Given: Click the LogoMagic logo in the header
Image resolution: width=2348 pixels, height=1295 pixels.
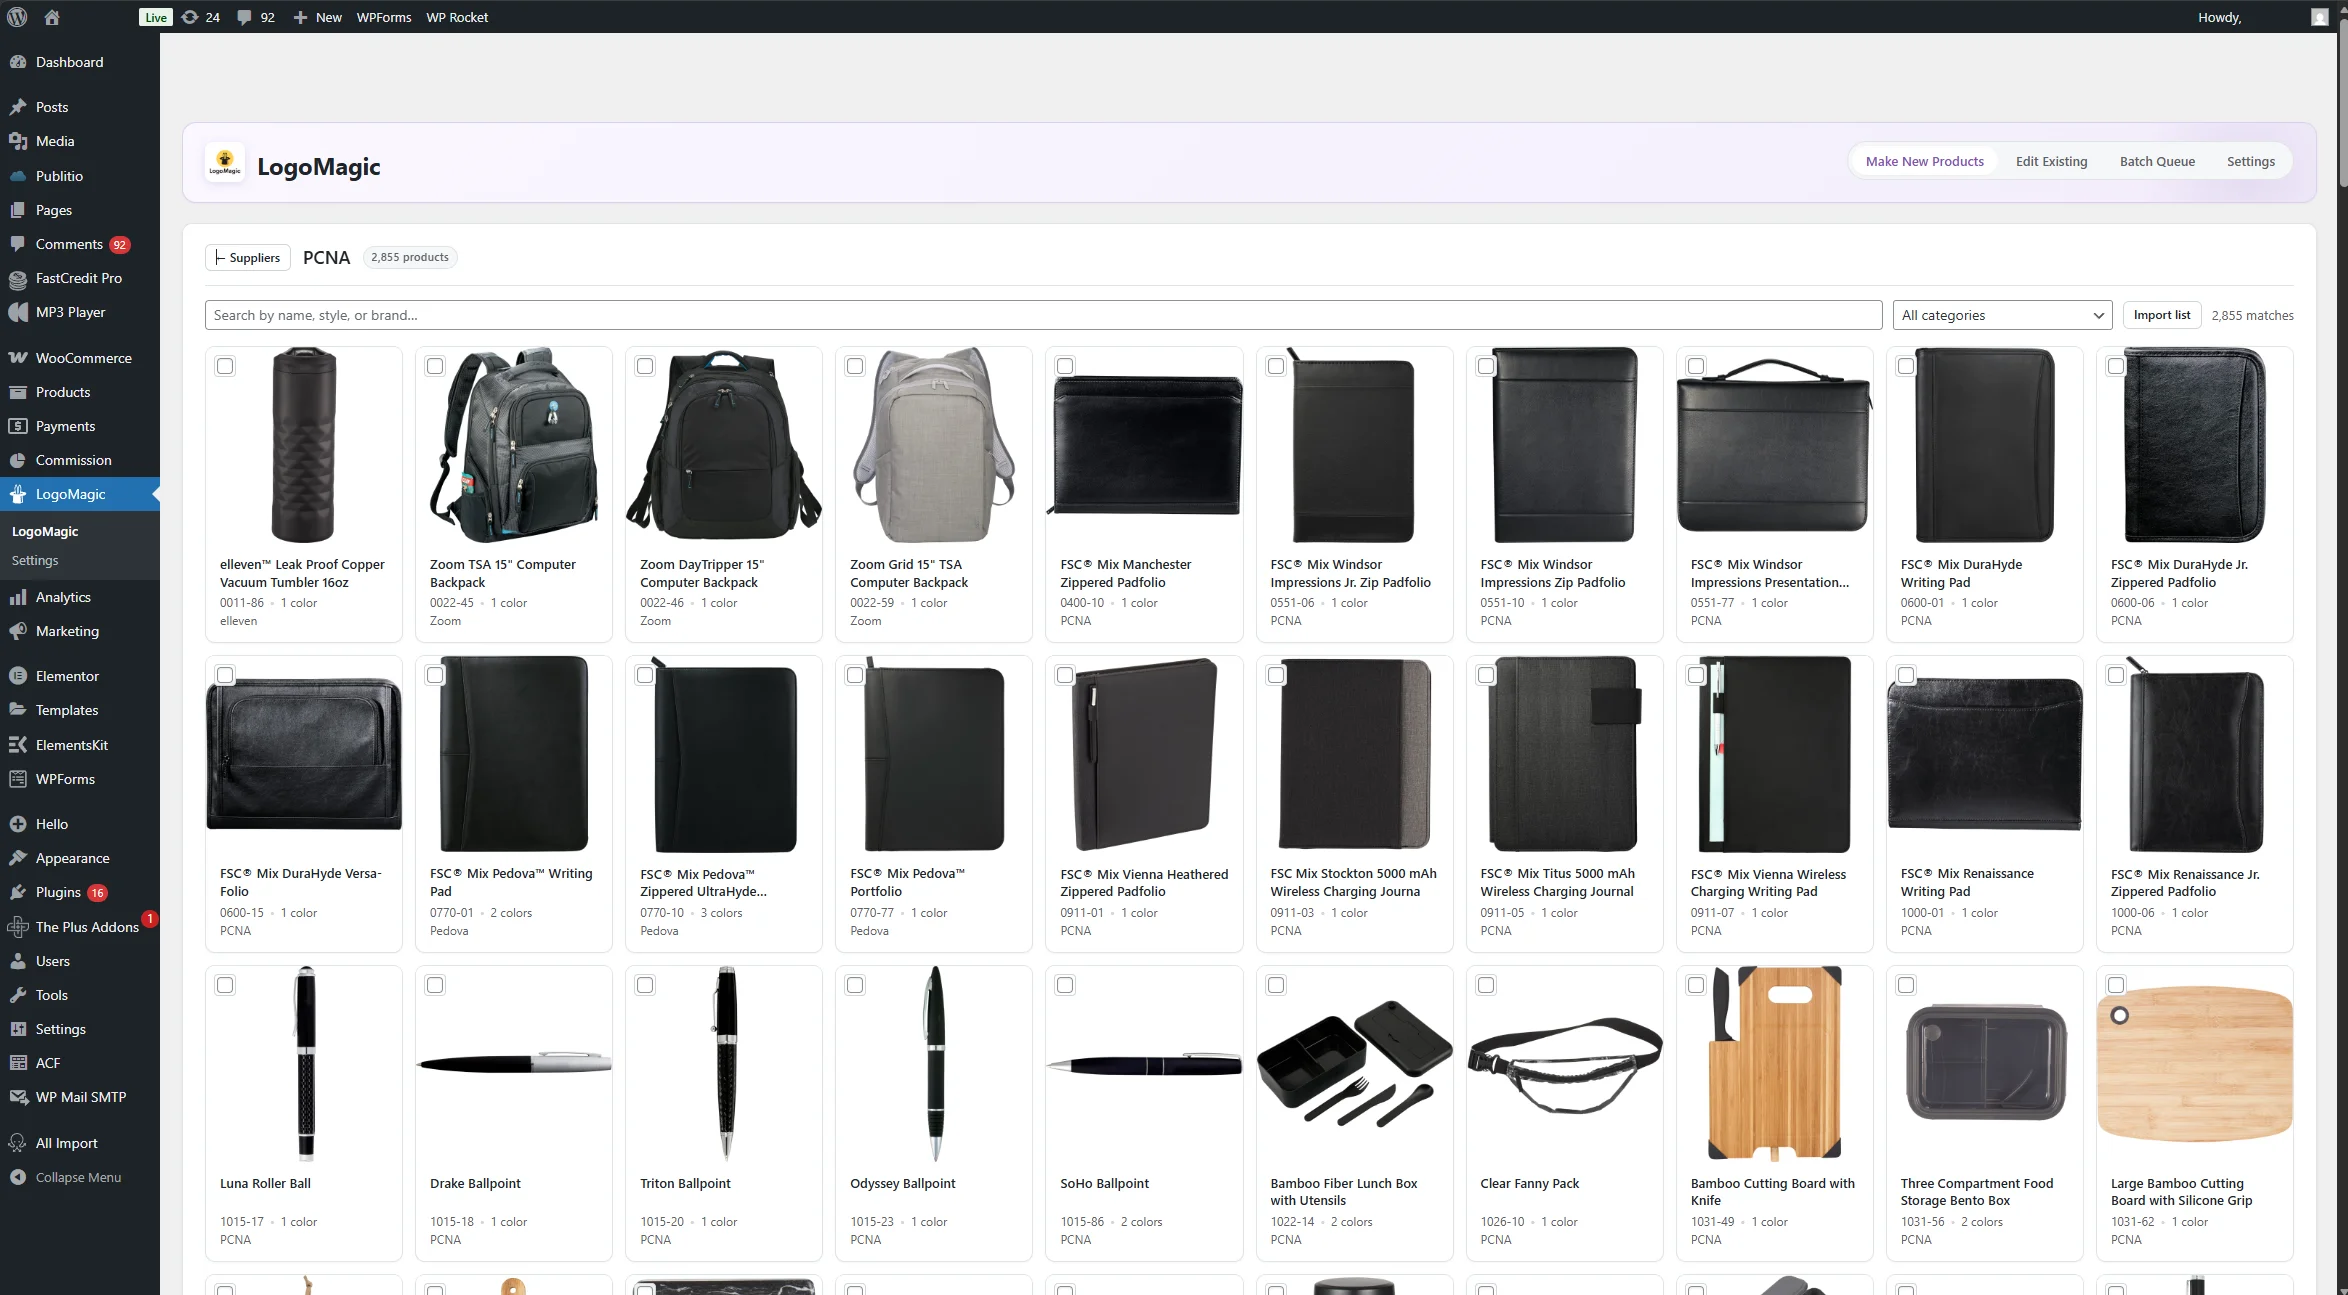Looking at the screenshot, I should click(225, 162).
